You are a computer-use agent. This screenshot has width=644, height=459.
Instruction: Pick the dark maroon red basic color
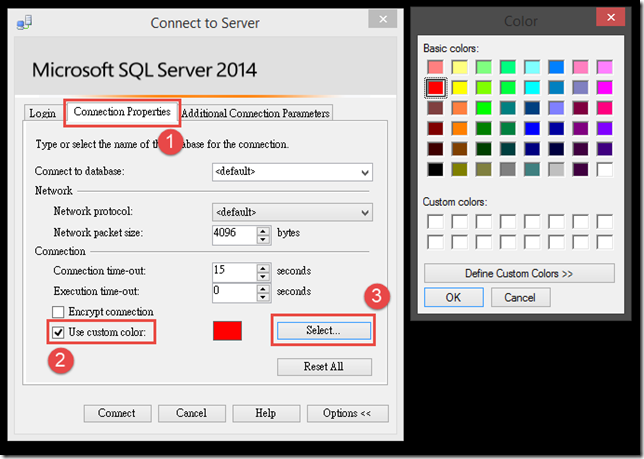click(x=435, y=129)
